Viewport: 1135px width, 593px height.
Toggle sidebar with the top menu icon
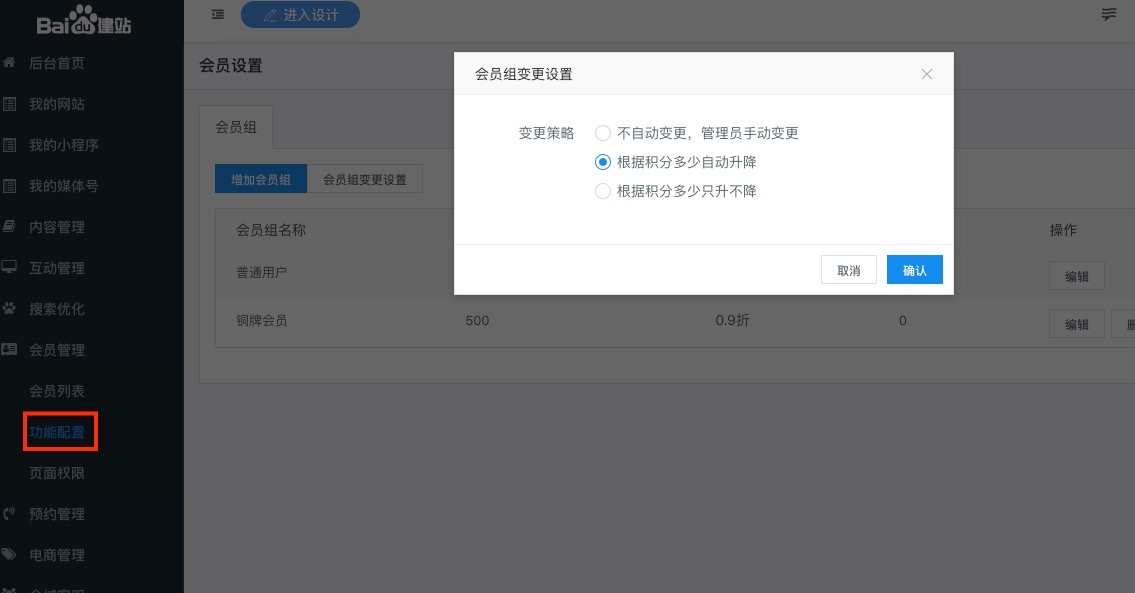click(x=218, y=14)
